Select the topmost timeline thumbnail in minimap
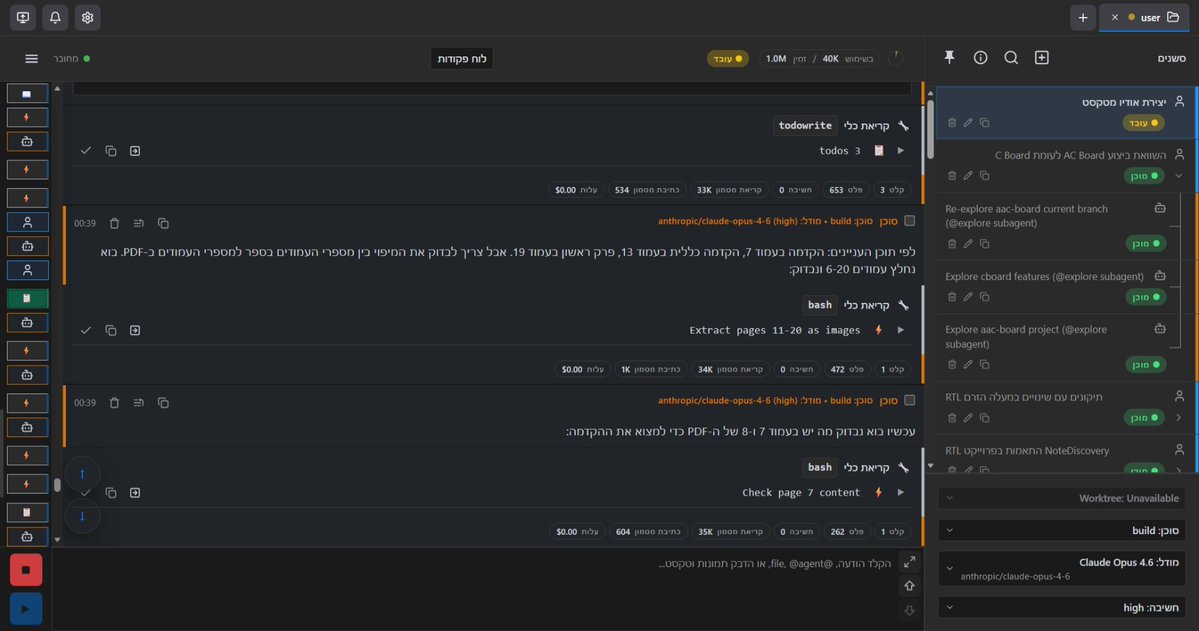Viewport: 1199px width, 631px height. coord(27,93)
